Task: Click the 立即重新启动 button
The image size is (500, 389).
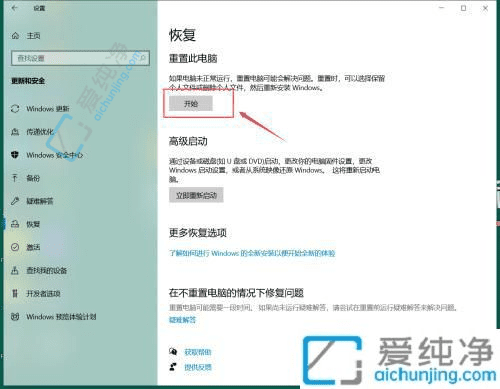Action: point(196,195)
